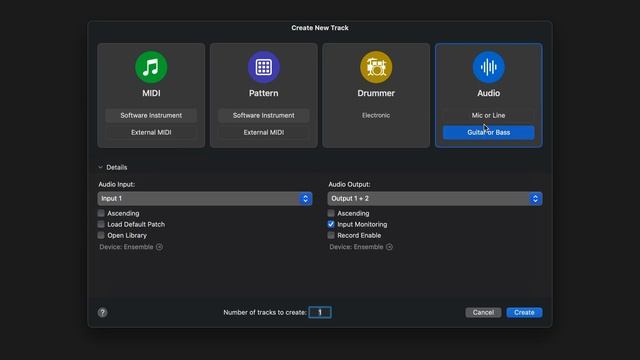Click the Drummer track type title
The width and height of the screenshot is (640, 360).
376,93
